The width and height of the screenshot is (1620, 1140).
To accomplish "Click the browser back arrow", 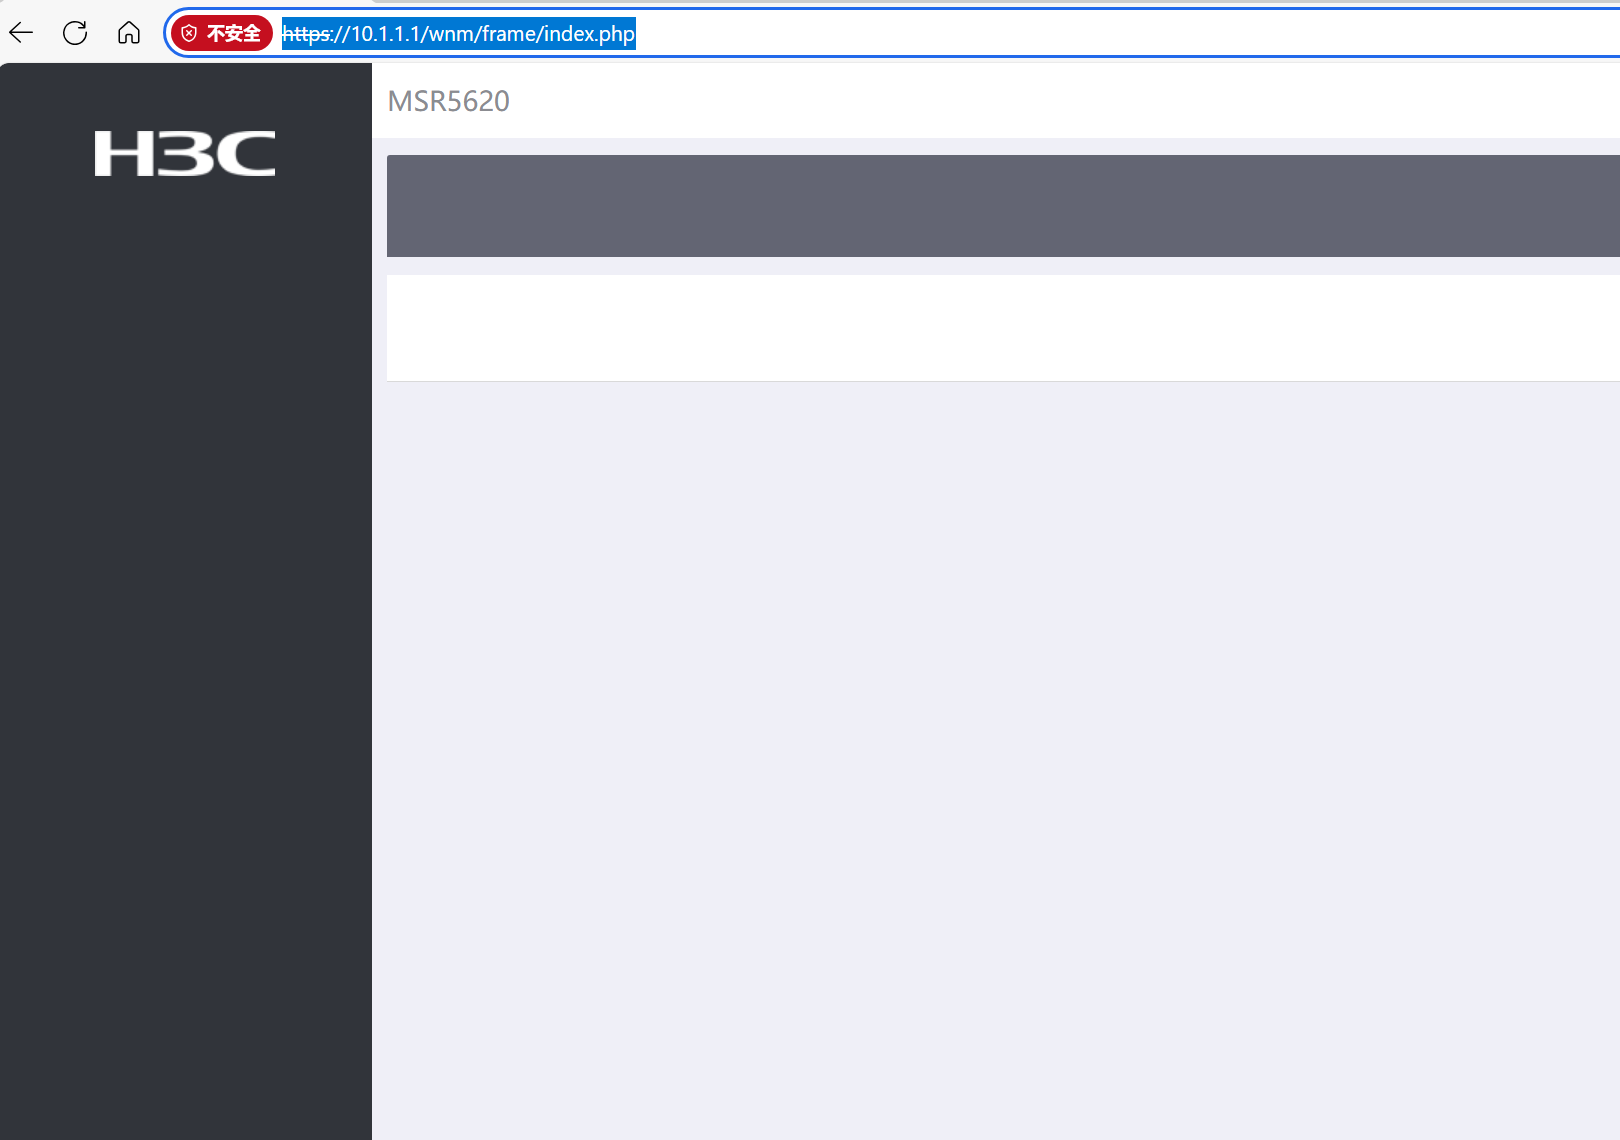I will click(21, 33).
